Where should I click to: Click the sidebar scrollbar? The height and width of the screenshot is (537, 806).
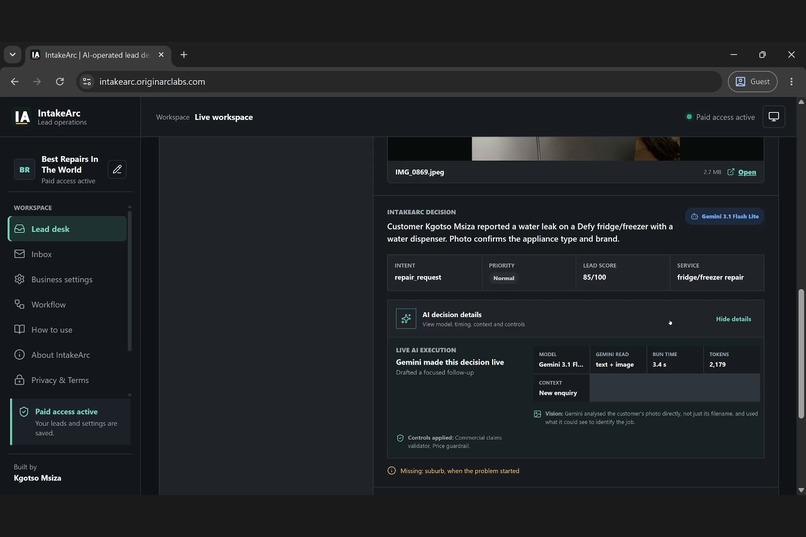[x=130, y=280]
